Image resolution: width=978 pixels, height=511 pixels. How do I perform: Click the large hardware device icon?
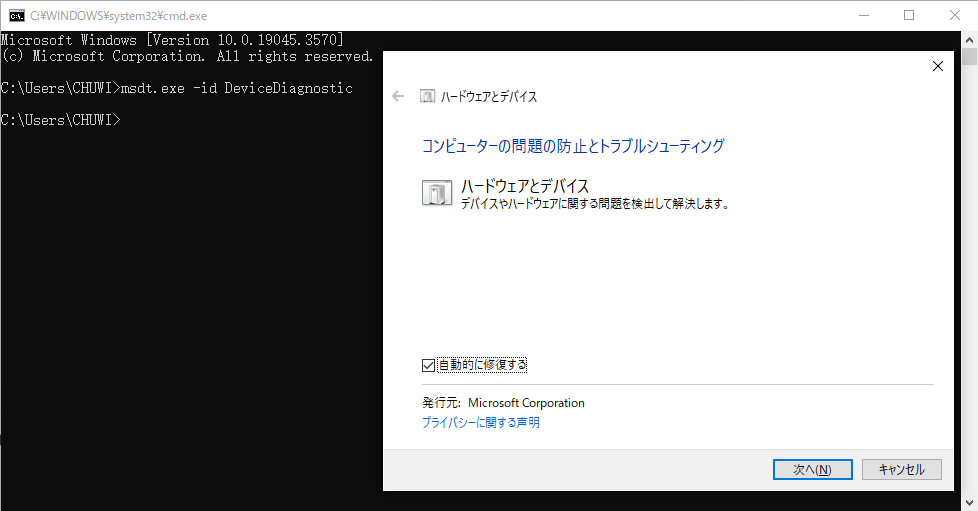(x=437, y=193)
